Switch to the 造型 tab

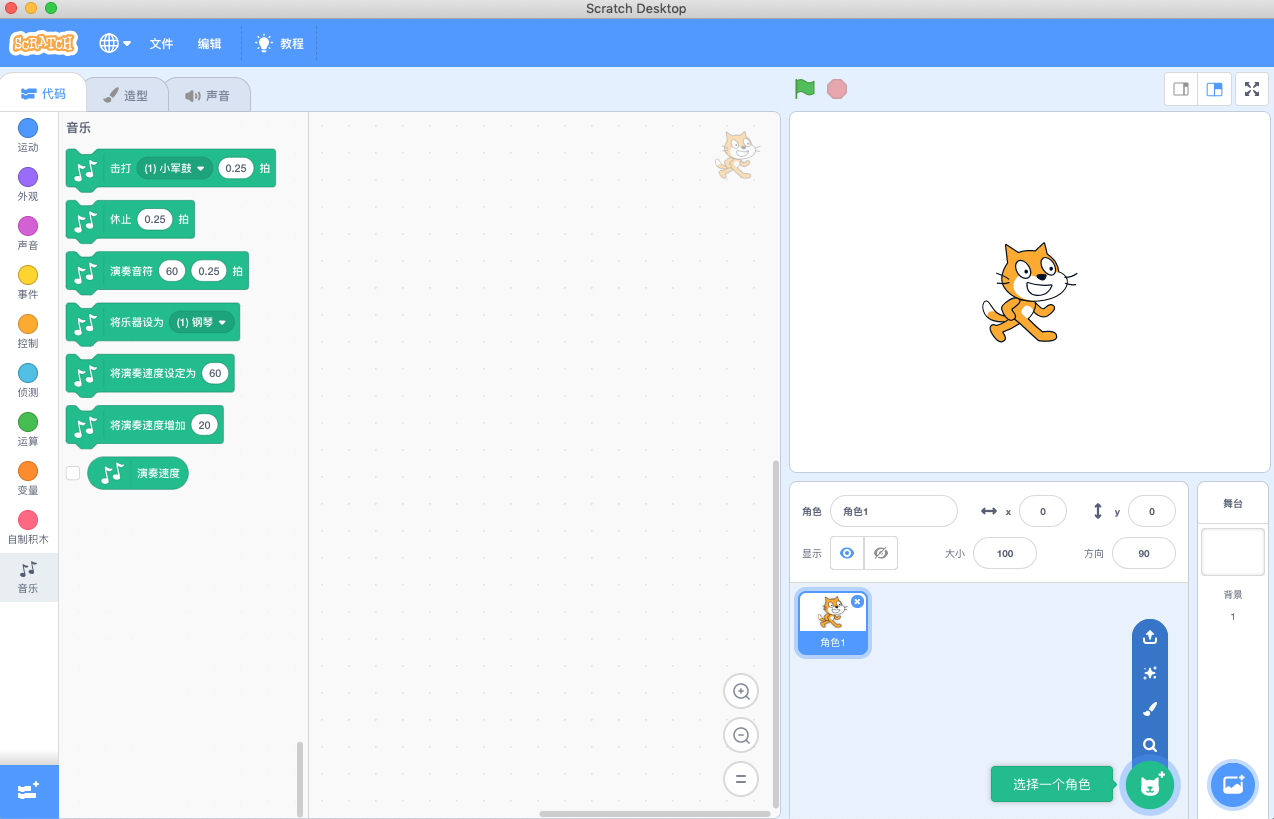[x=126, y=96]
